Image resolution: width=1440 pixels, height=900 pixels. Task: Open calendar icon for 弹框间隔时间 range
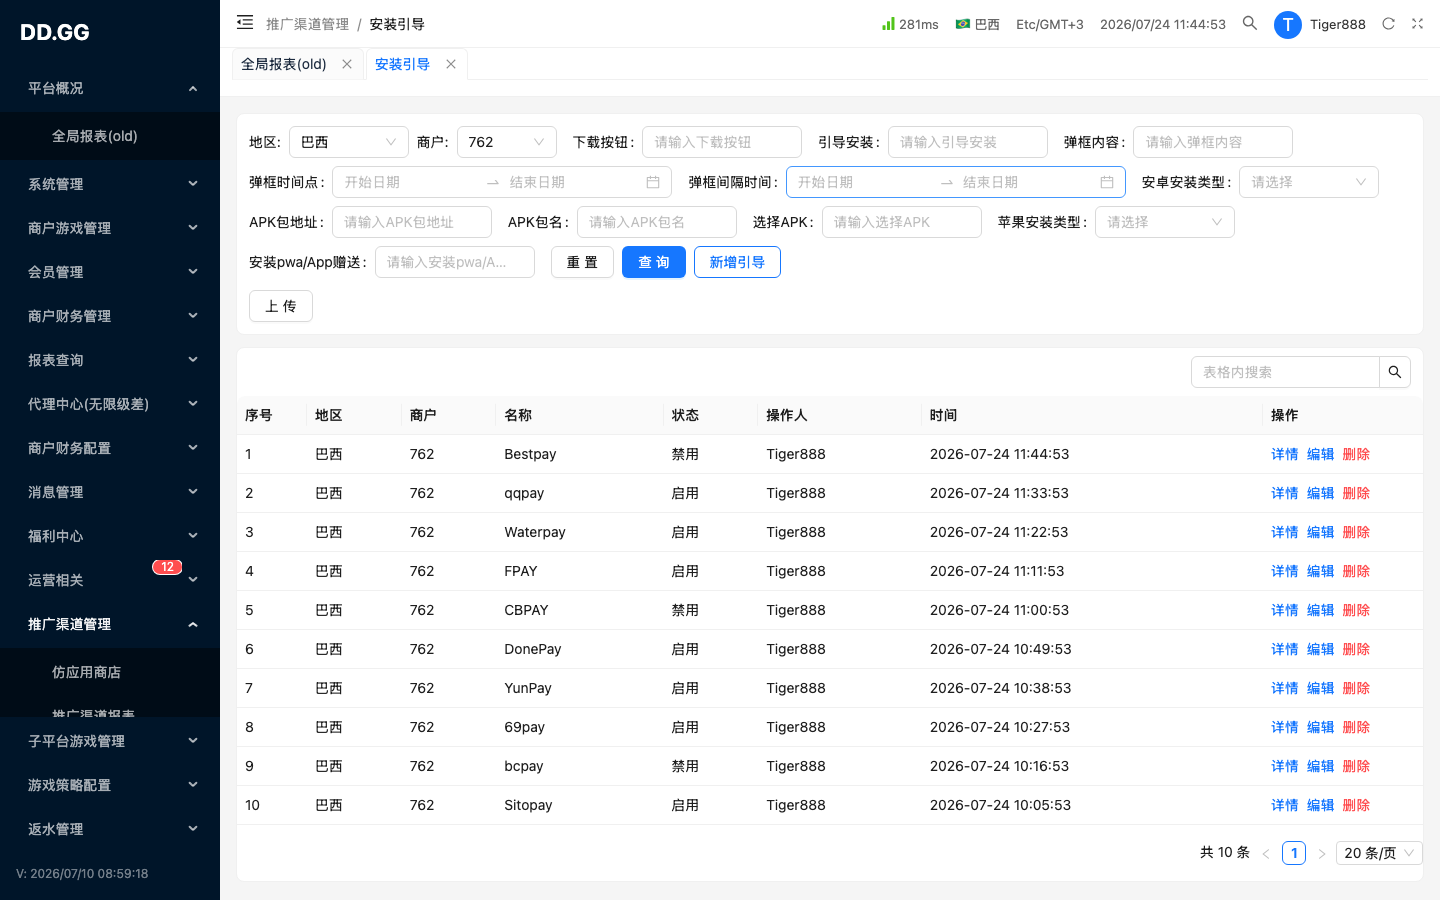(1107, 182)
